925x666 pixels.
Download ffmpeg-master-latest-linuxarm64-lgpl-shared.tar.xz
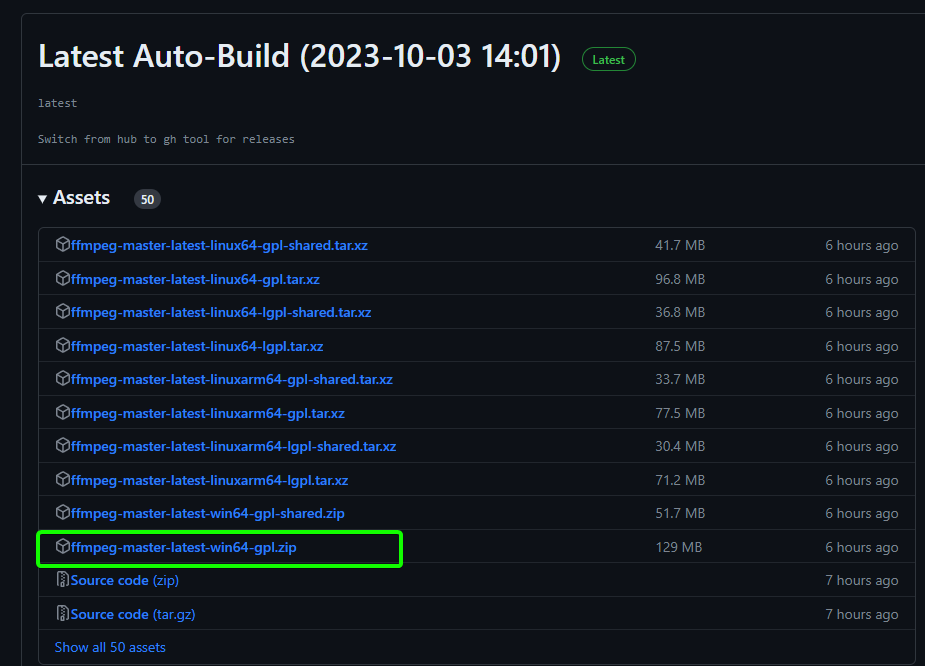pyautogui.click(x=234, y=447)
